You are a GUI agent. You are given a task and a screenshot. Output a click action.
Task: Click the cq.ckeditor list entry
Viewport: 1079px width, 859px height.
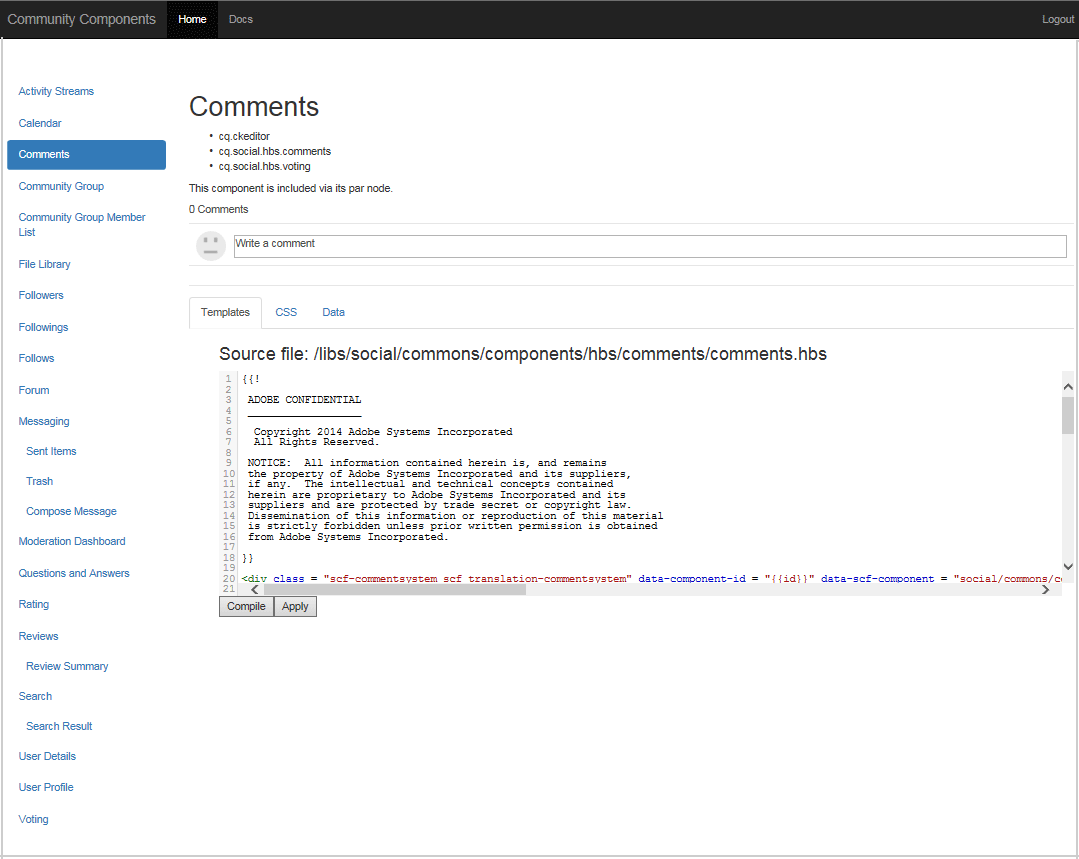244,136
